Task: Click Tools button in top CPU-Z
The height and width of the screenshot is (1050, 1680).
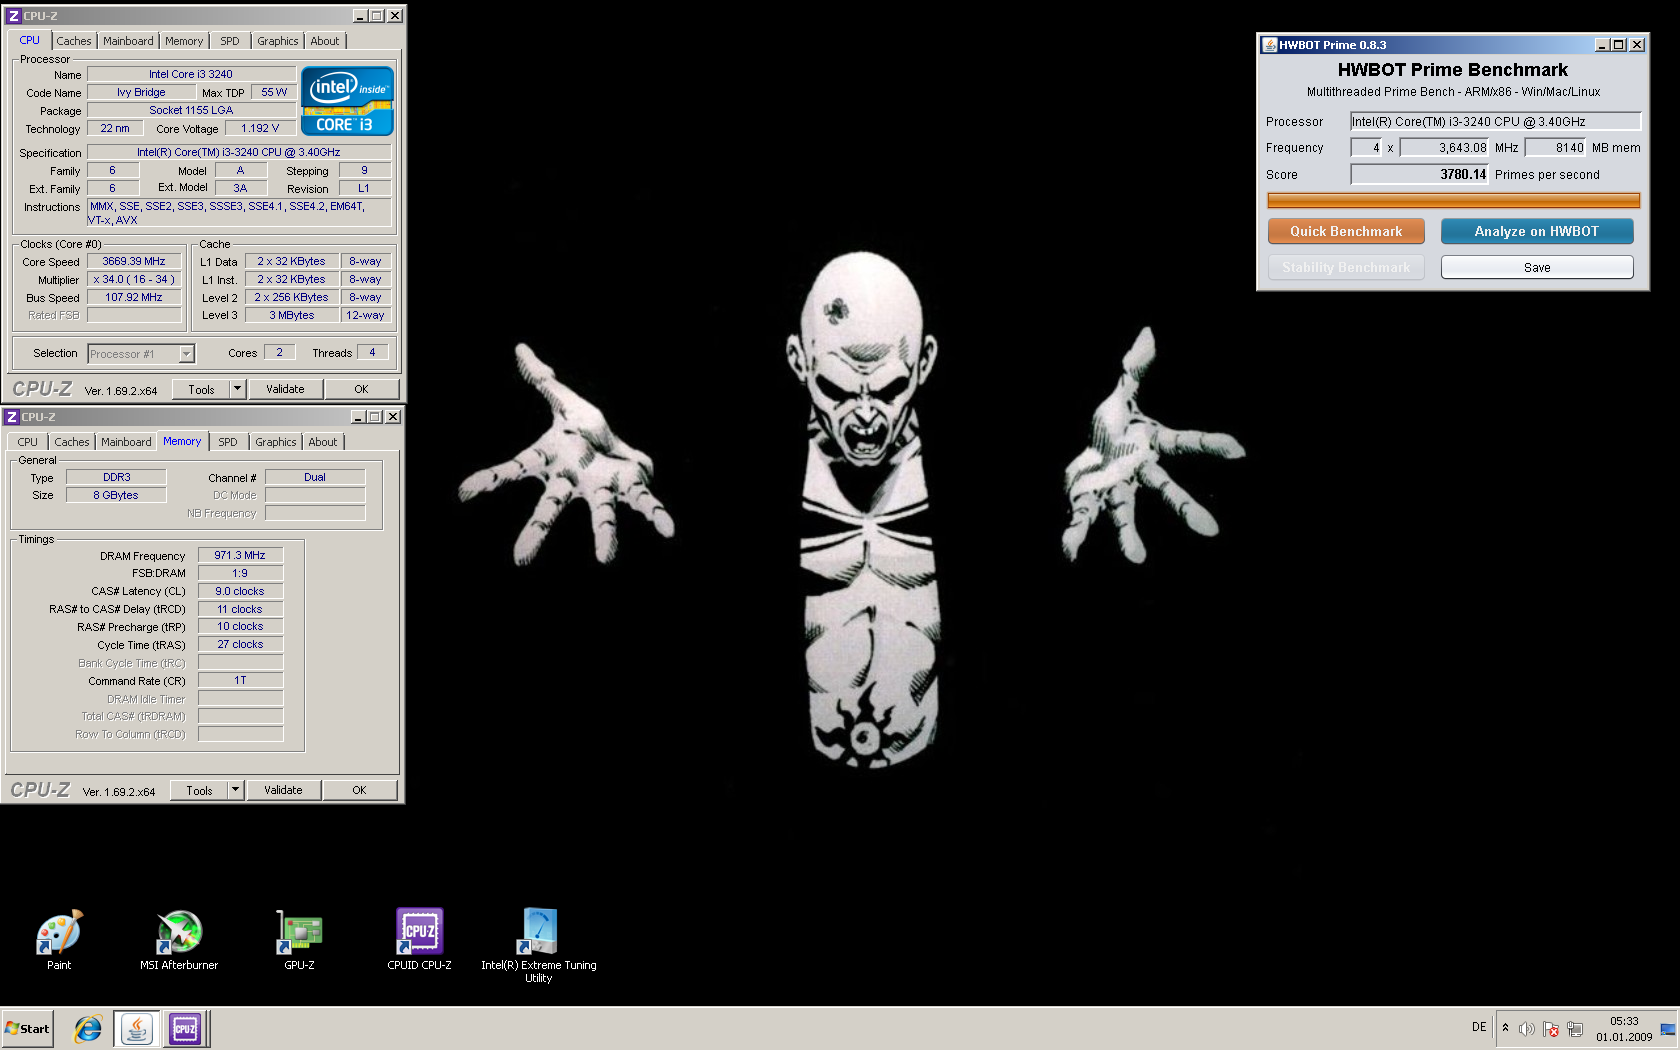Action: pyautogui.click(x=201, y=389)
